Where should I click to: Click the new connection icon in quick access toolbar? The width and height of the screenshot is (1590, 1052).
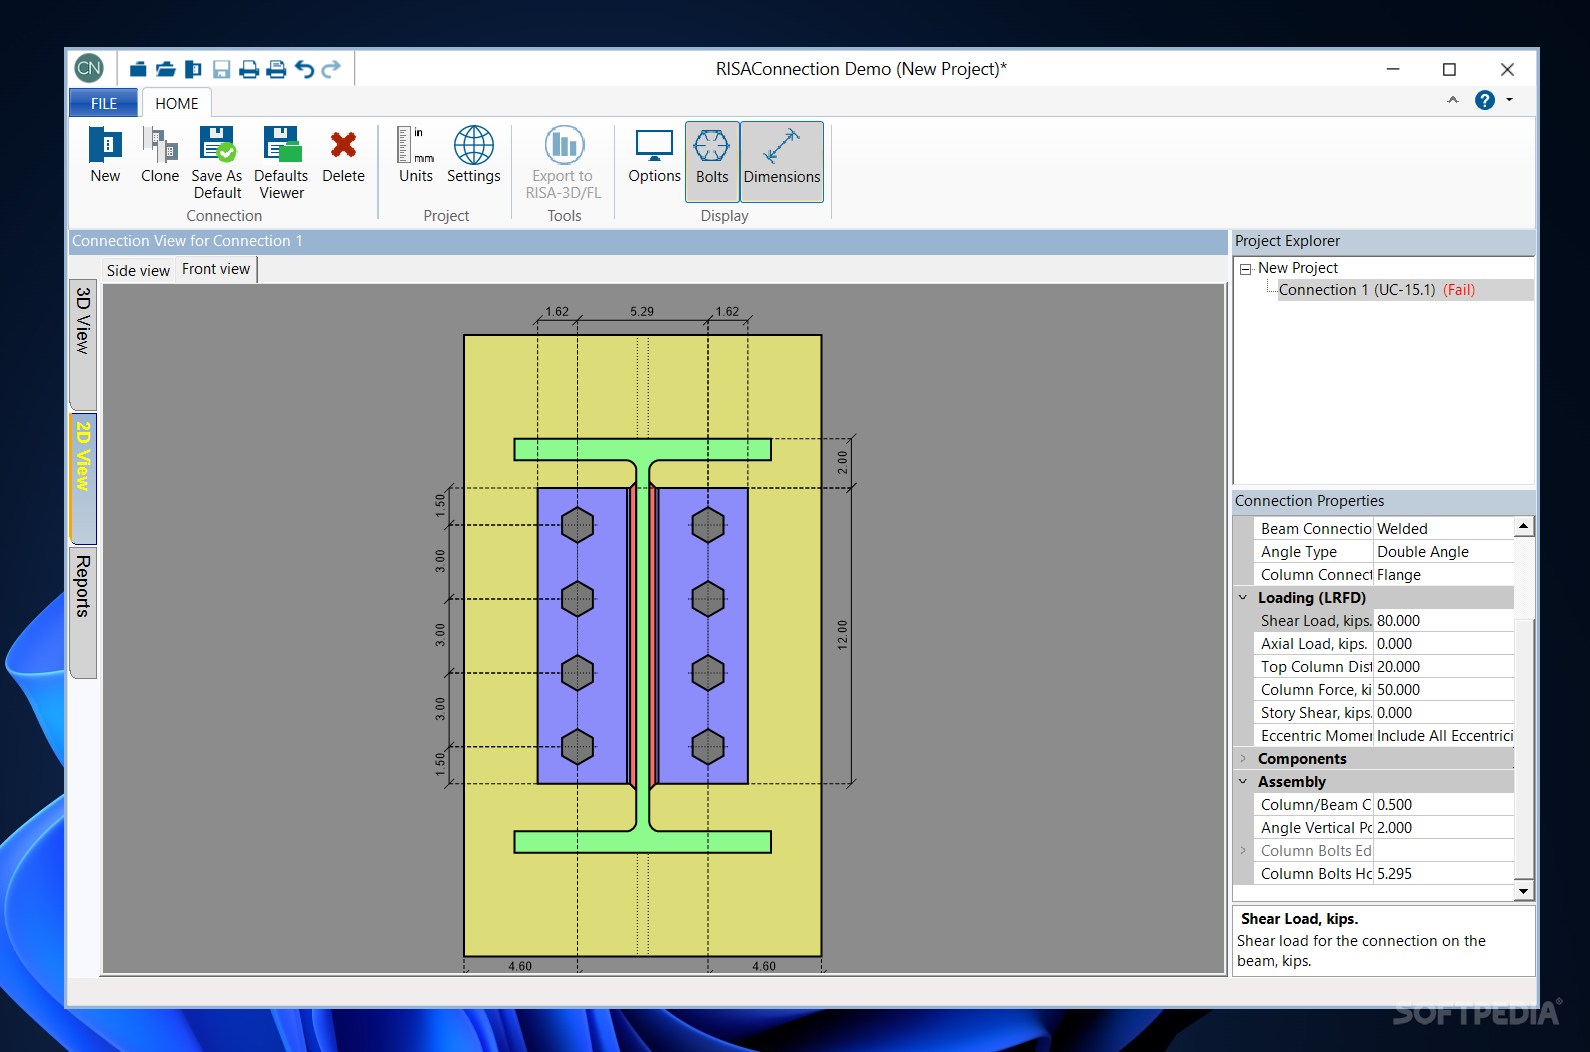tap(193, 69)
